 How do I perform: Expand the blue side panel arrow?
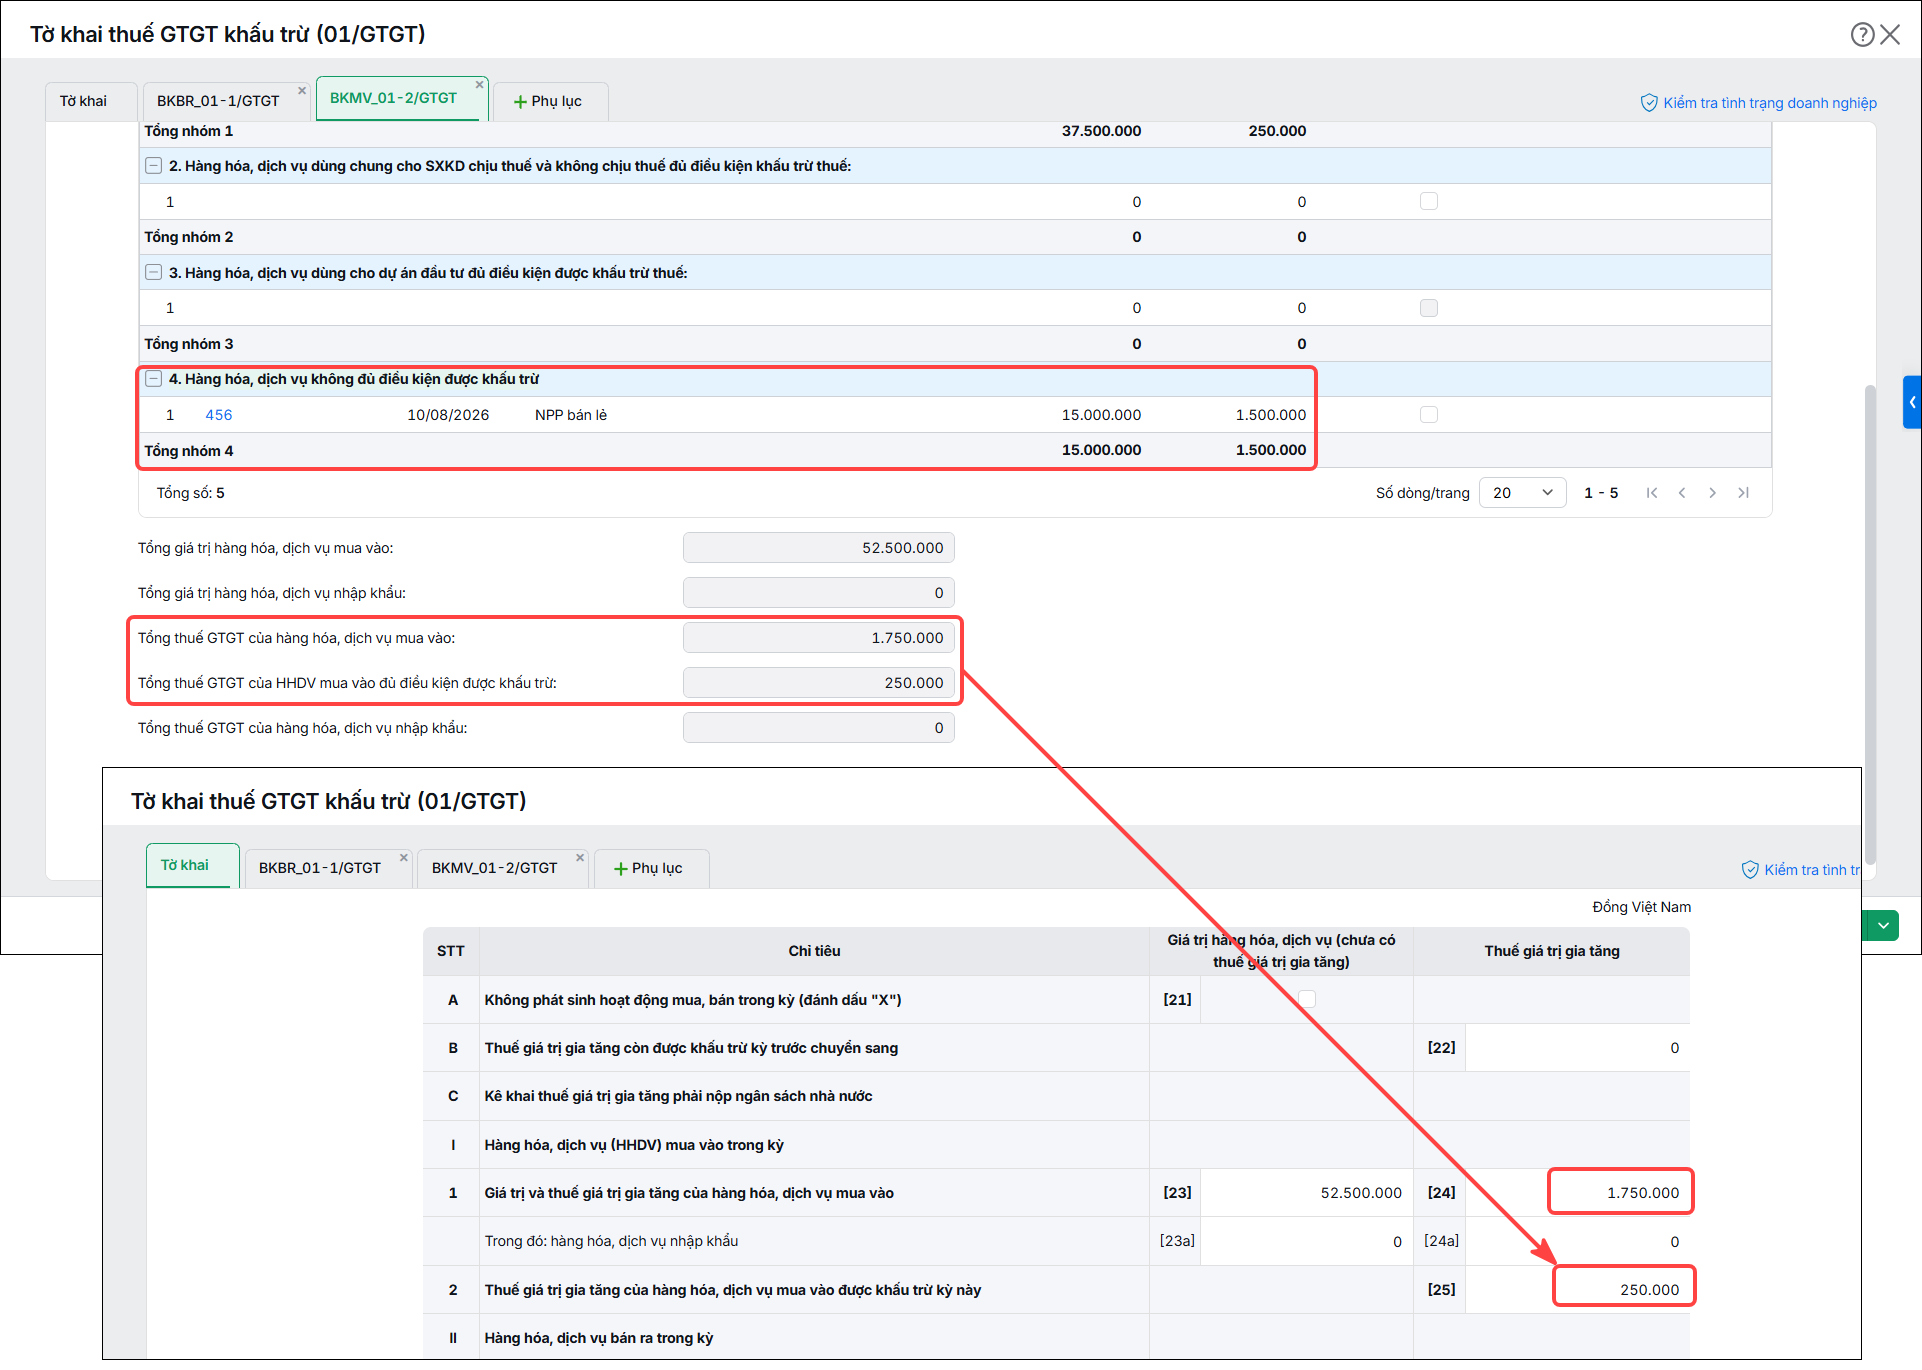(x=1912, y=402)
